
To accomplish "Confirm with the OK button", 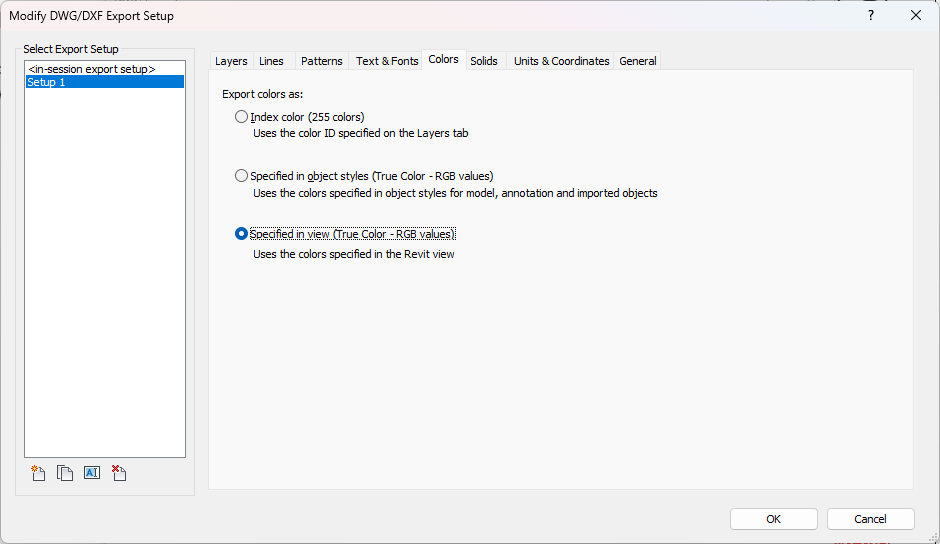I will 773,519.
